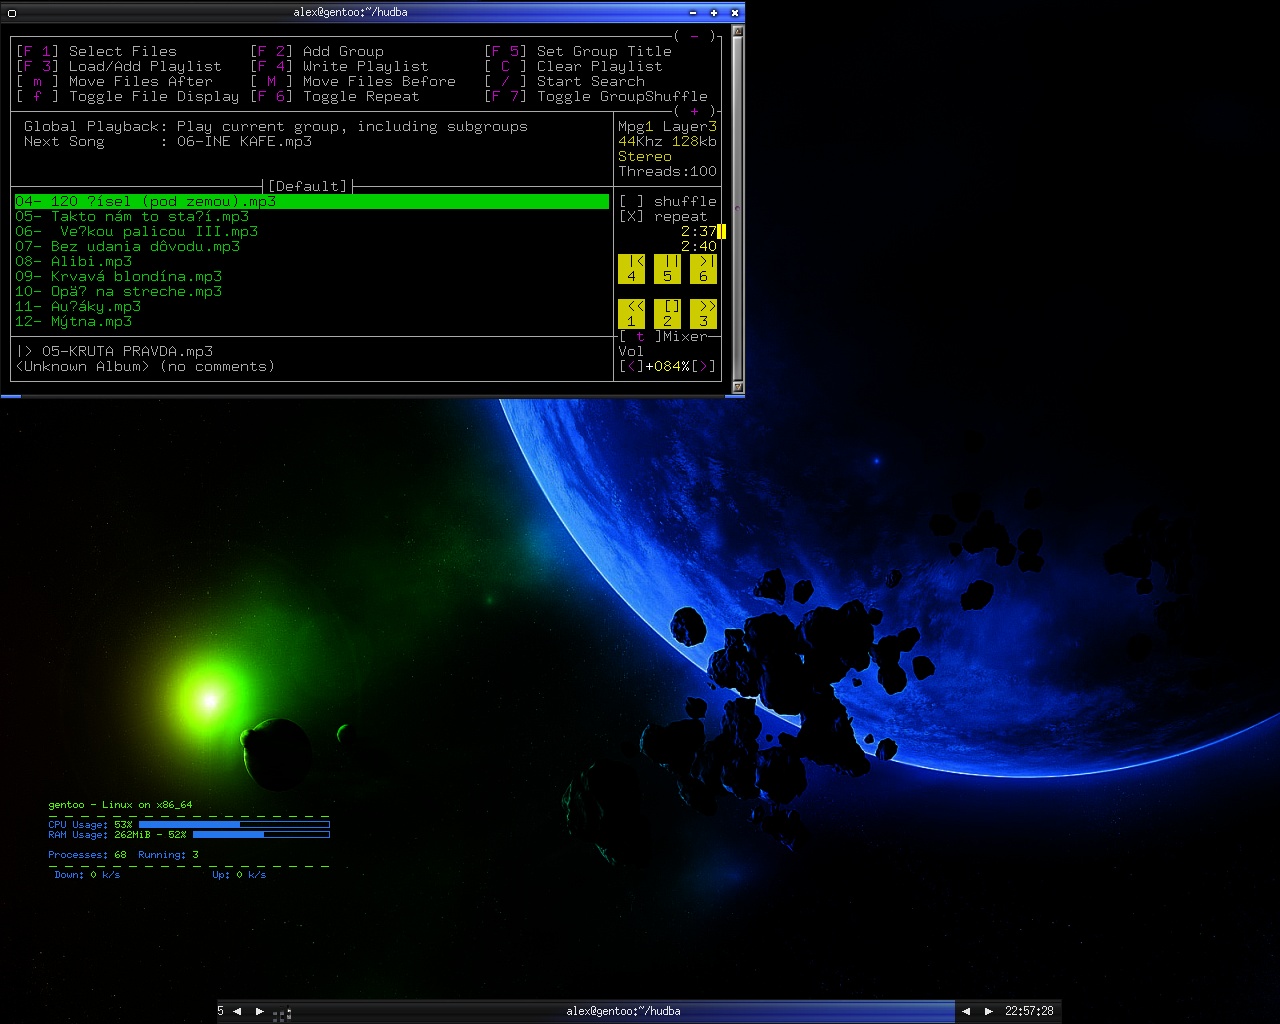Skip to next track button

pos(703,268)
